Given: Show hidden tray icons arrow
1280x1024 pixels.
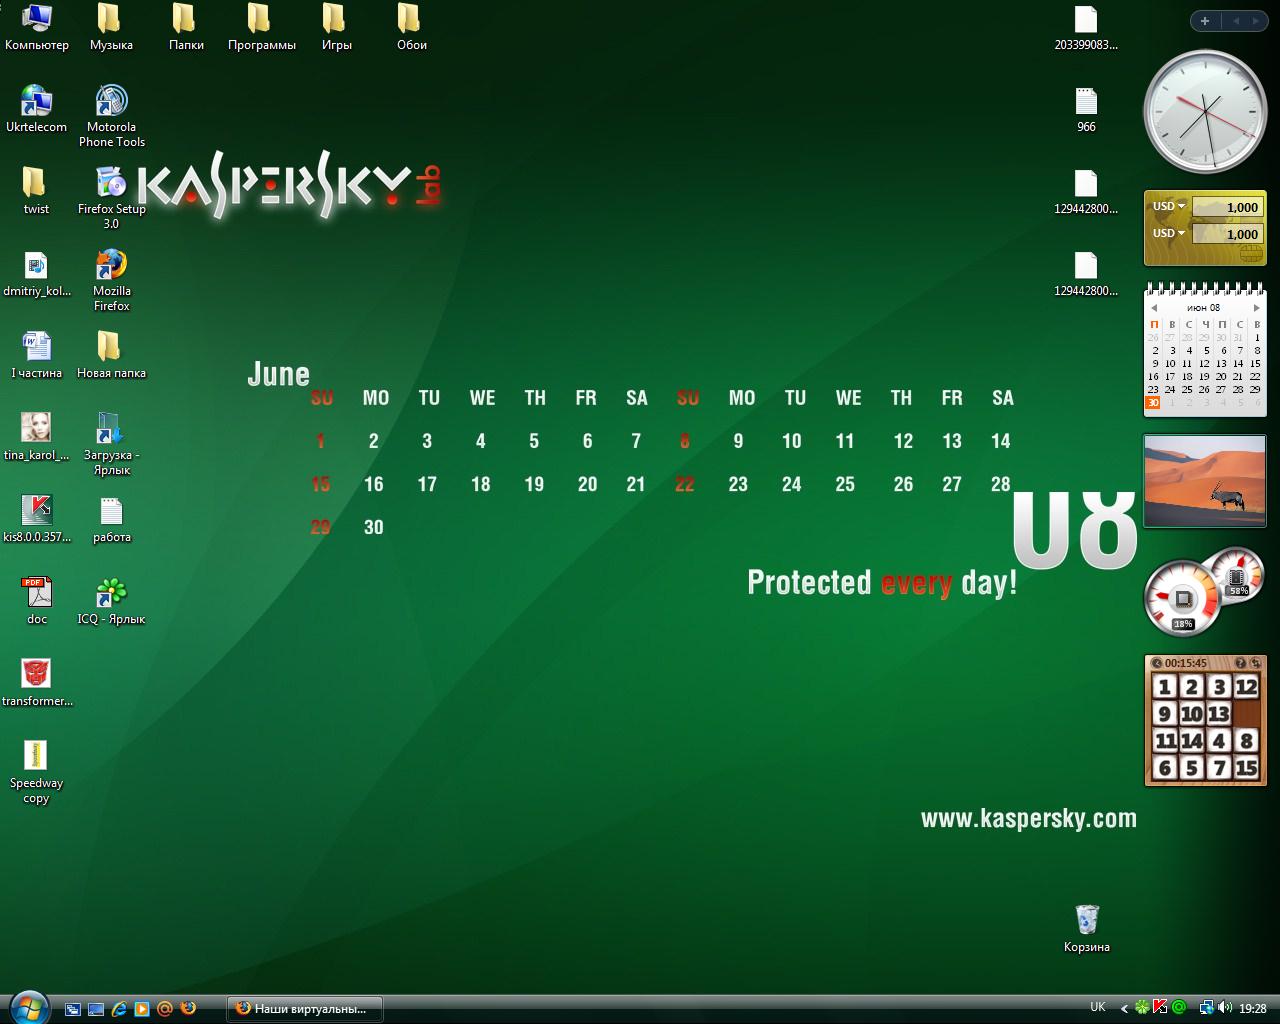Looking at the screenshot, I should (x=1124, y=1009).
